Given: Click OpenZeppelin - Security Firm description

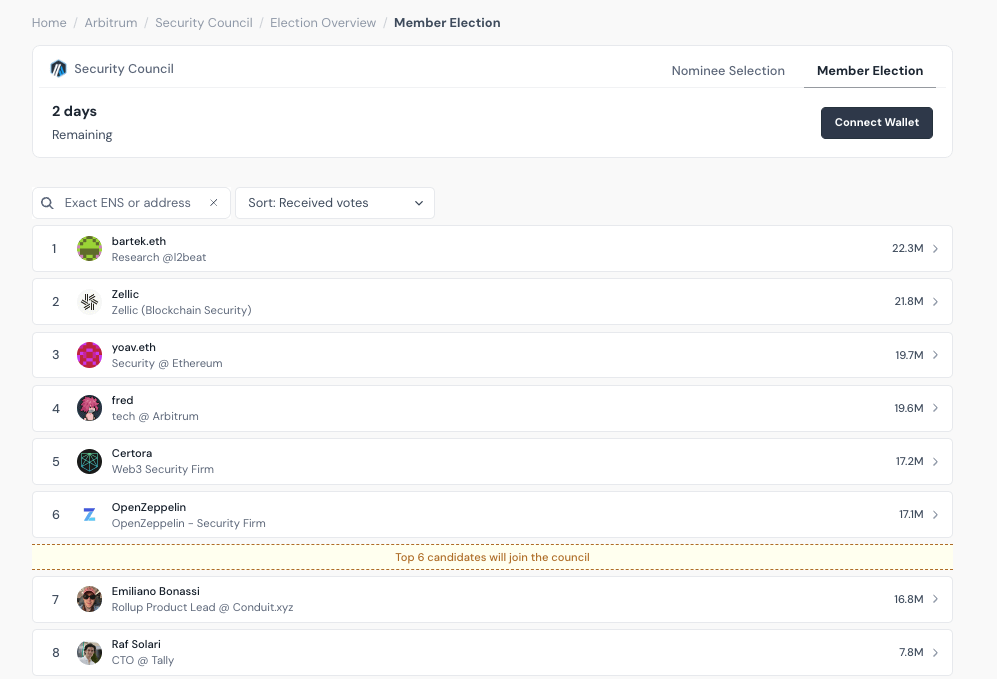Looking at the screenshot, I should pyautogui.click(x=188, y=523).
